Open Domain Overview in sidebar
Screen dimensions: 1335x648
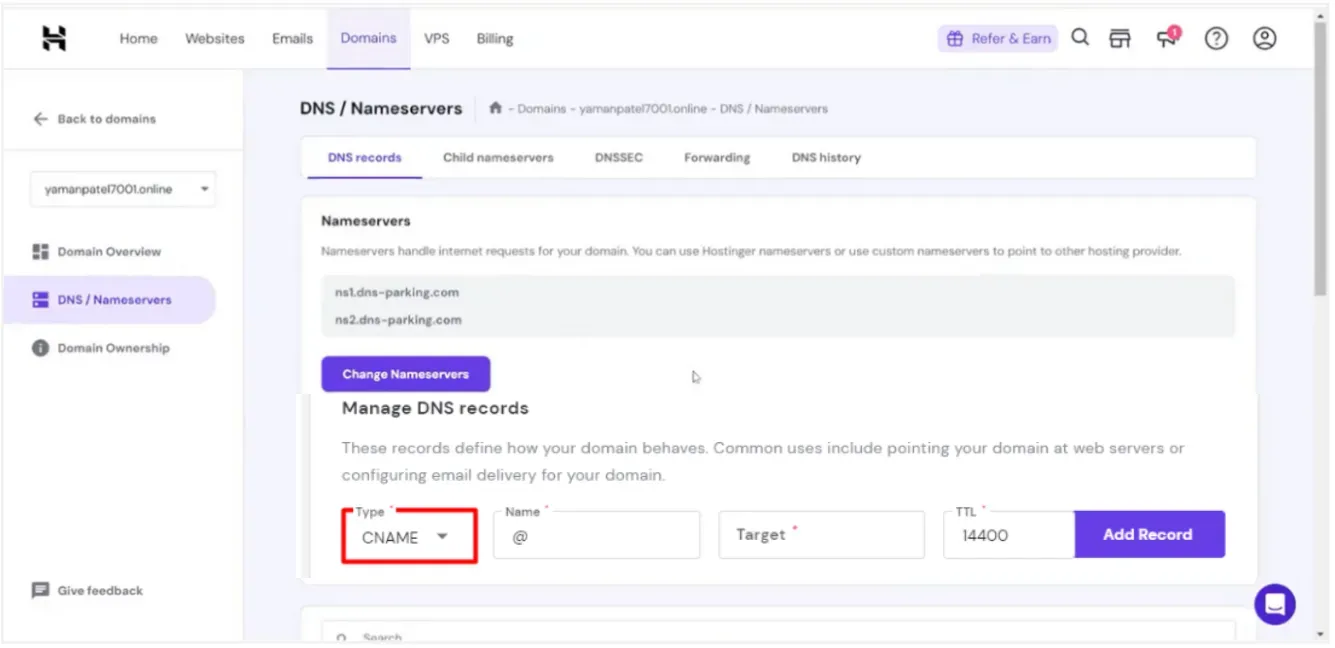(109, 251)
